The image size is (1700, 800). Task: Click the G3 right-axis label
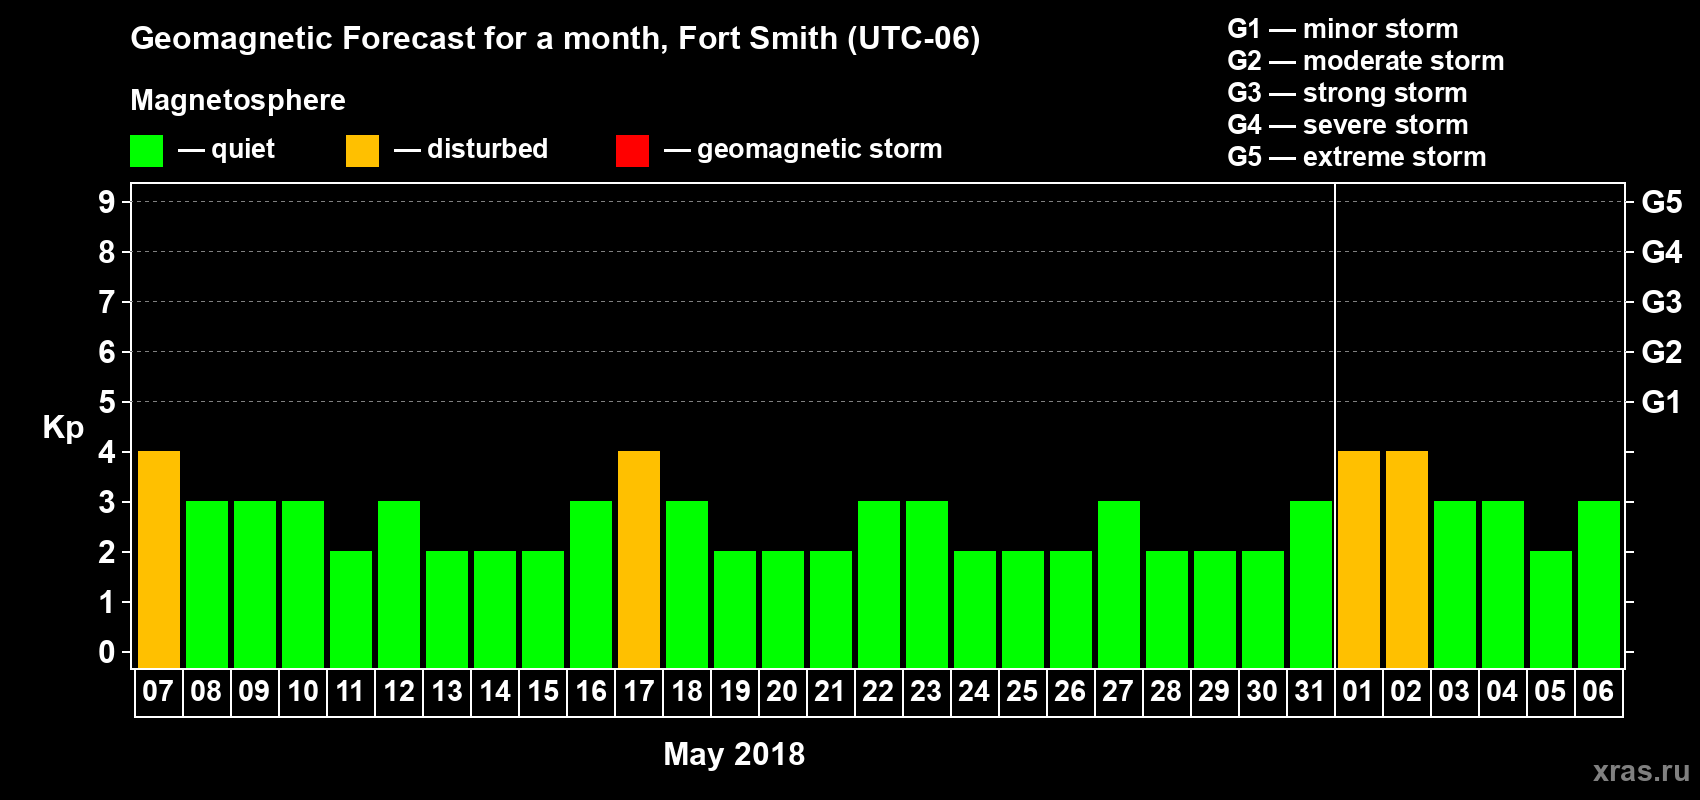coord(1662,302)
